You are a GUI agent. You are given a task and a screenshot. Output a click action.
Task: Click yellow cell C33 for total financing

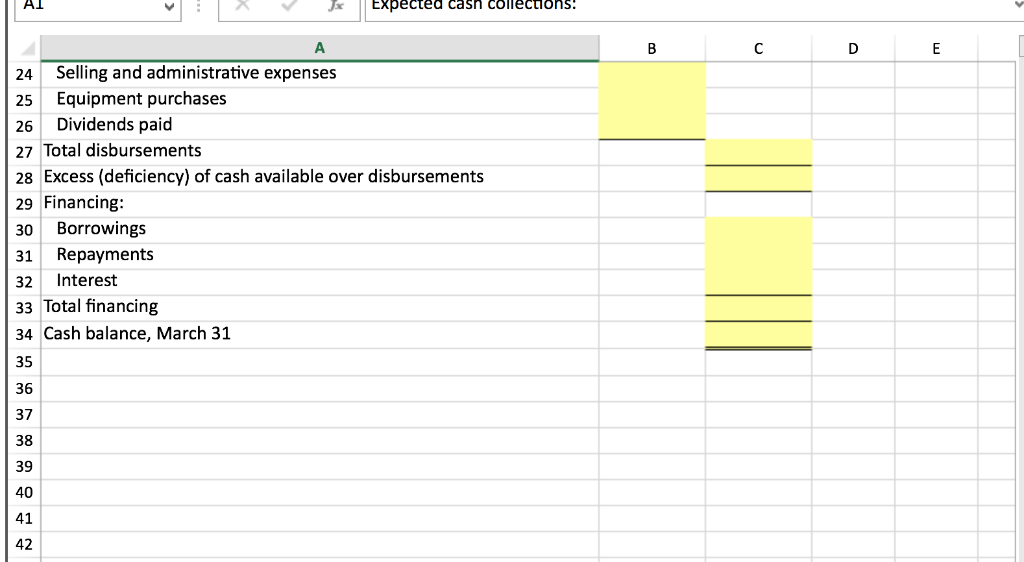pos(758,308)
